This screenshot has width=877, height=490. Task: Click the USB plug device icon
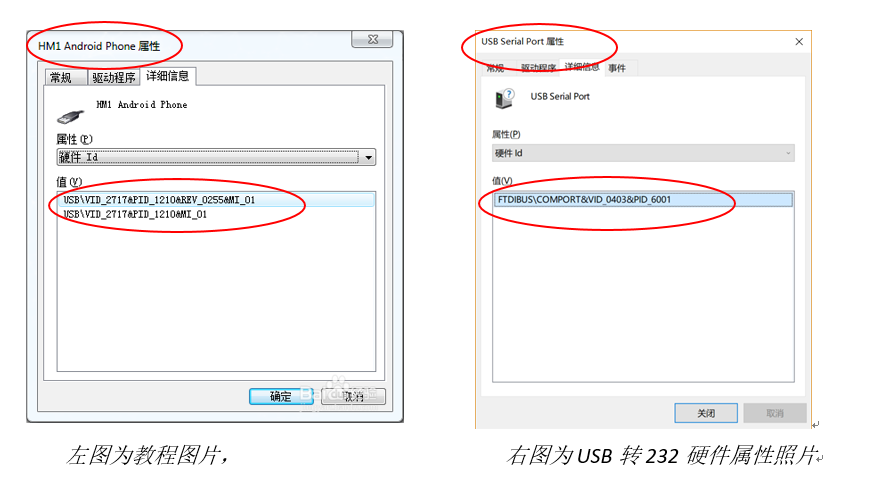coord(70,117)
